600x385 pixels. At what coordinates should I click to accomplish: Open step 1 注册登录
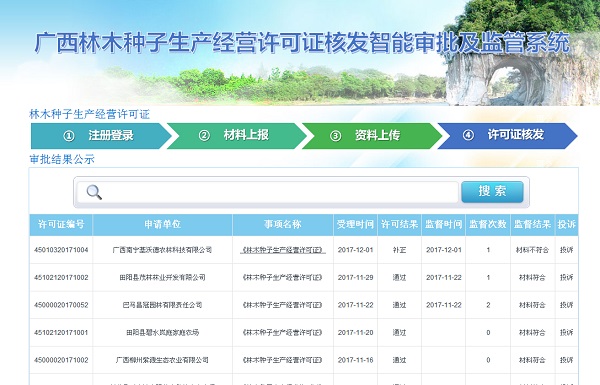(101, 135)
